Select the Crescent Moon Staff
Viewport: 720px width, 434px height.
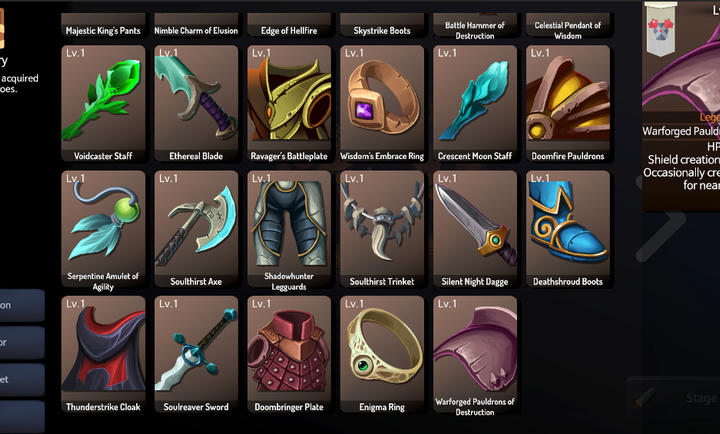475,103
